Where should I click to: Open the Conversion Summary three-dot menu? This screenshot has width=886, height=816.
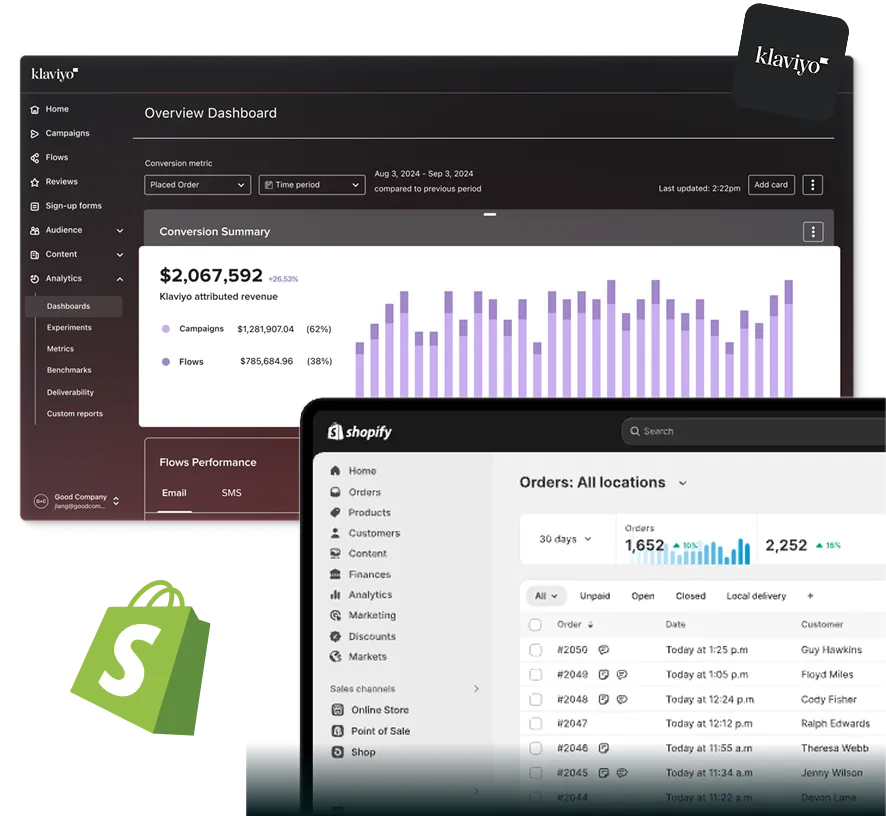pos(813,232)
